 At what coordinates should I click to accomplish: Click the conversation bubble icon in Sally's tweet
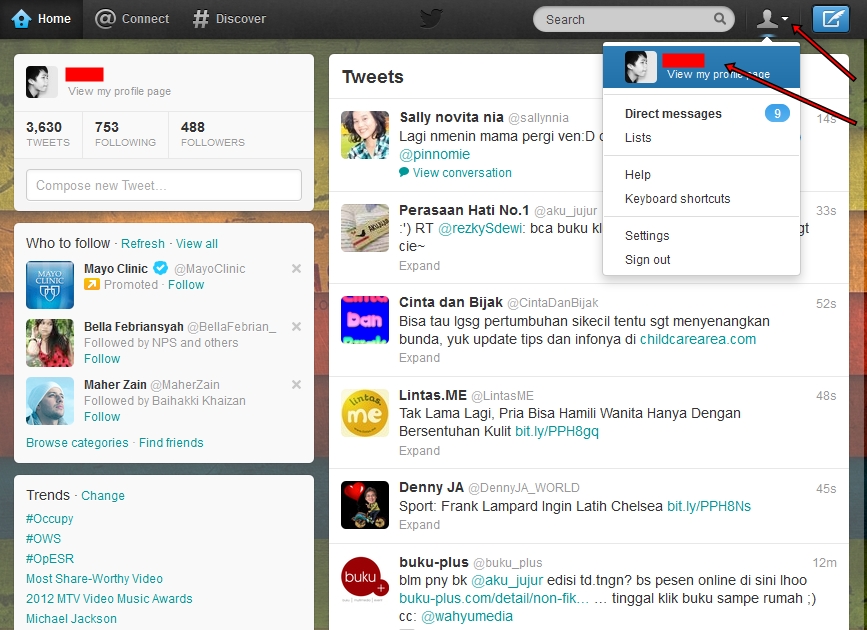click(x=404, y=172)
